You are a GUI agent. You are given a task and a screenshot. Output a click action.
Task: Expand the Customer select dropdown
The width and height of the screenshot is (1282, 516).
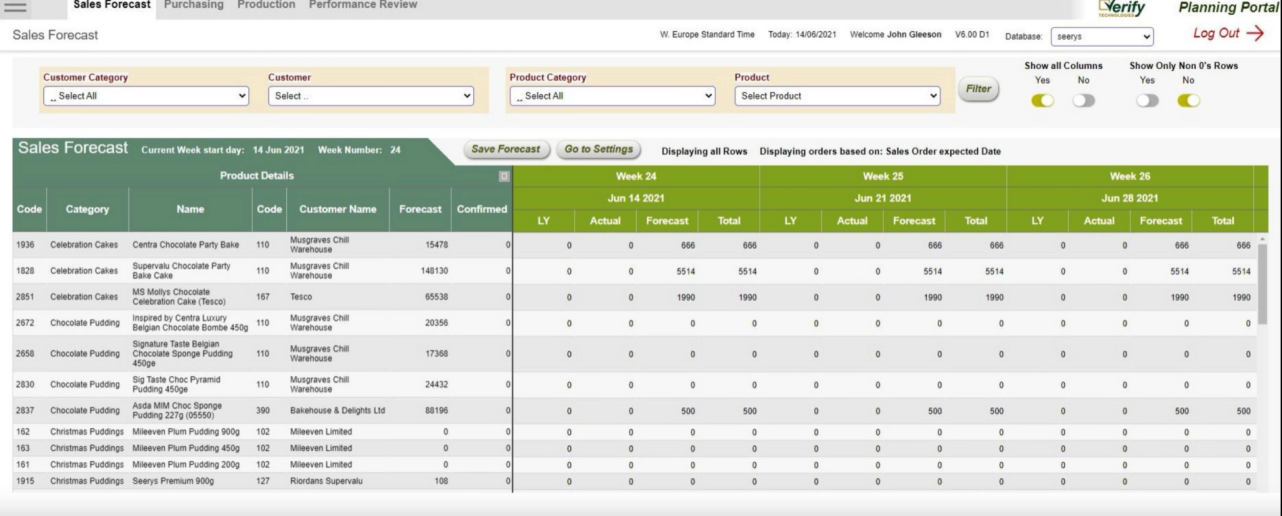(x=371, y=96)
